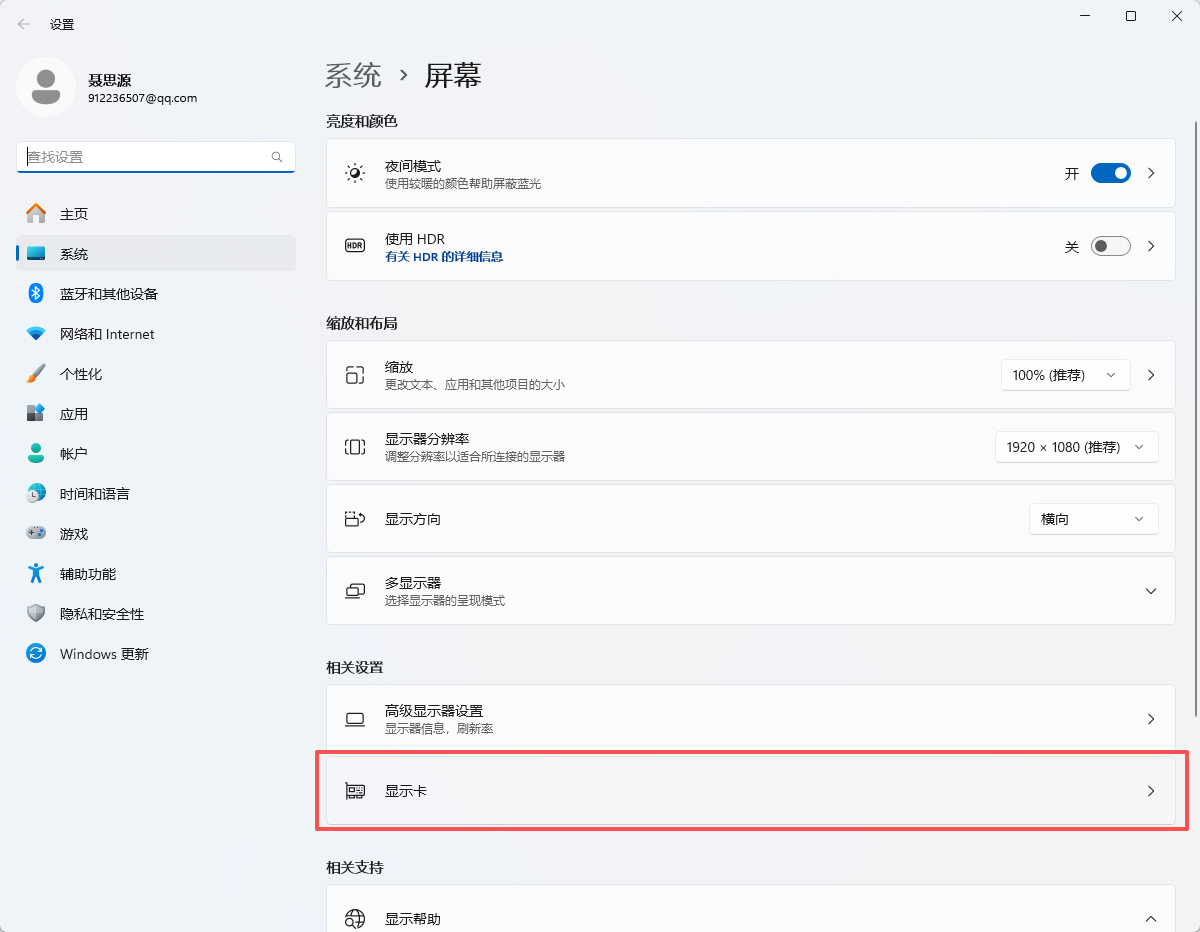Turn off the Night mode toggle
The width and height of the screenshot is (1200, 932).
click(x=1110, y=173)
